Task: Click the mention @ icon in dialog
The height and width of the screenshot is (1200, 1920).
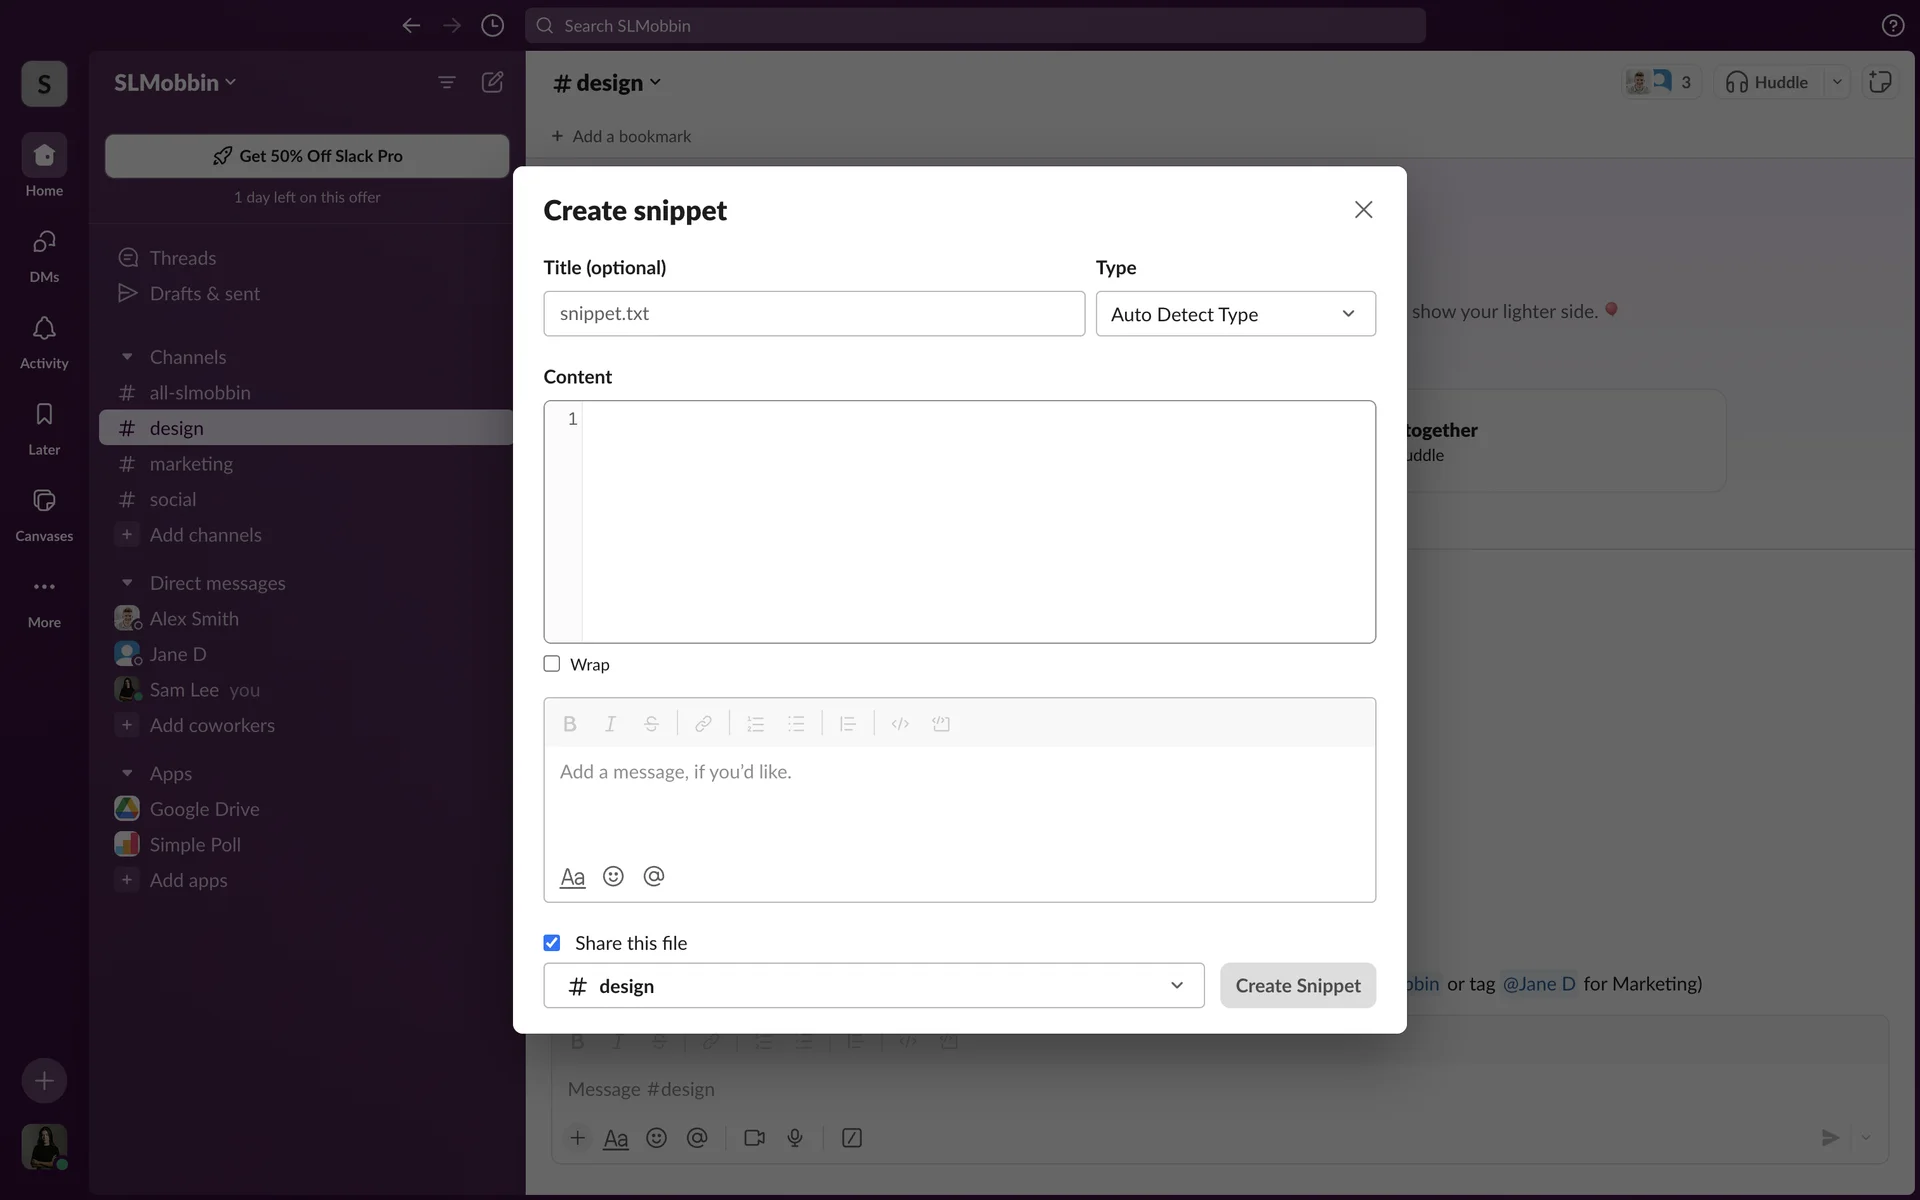Action: click(x=654, y=877)
